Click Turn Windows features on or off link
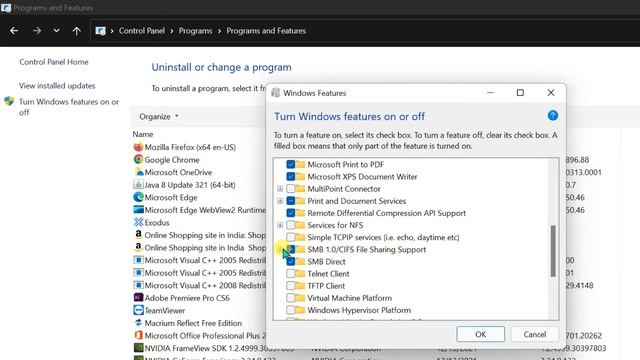640x360 pixels. tap(69, 107)
